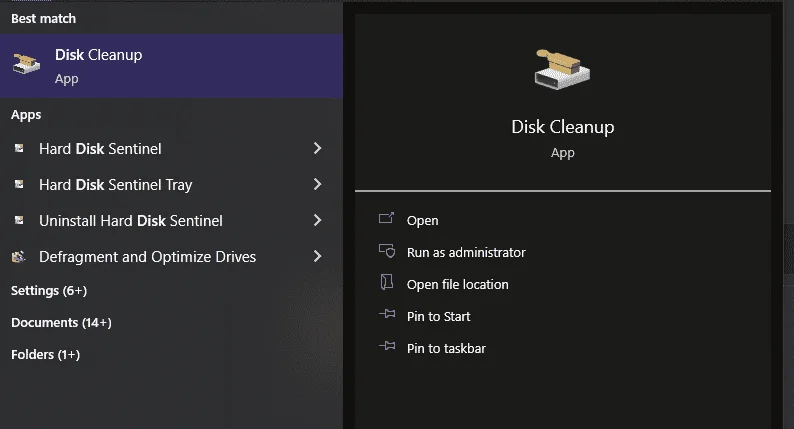Click the Hard Disk Sentinel app icon
This screenshot has height=429, width=794.
(x=19, y=148)
